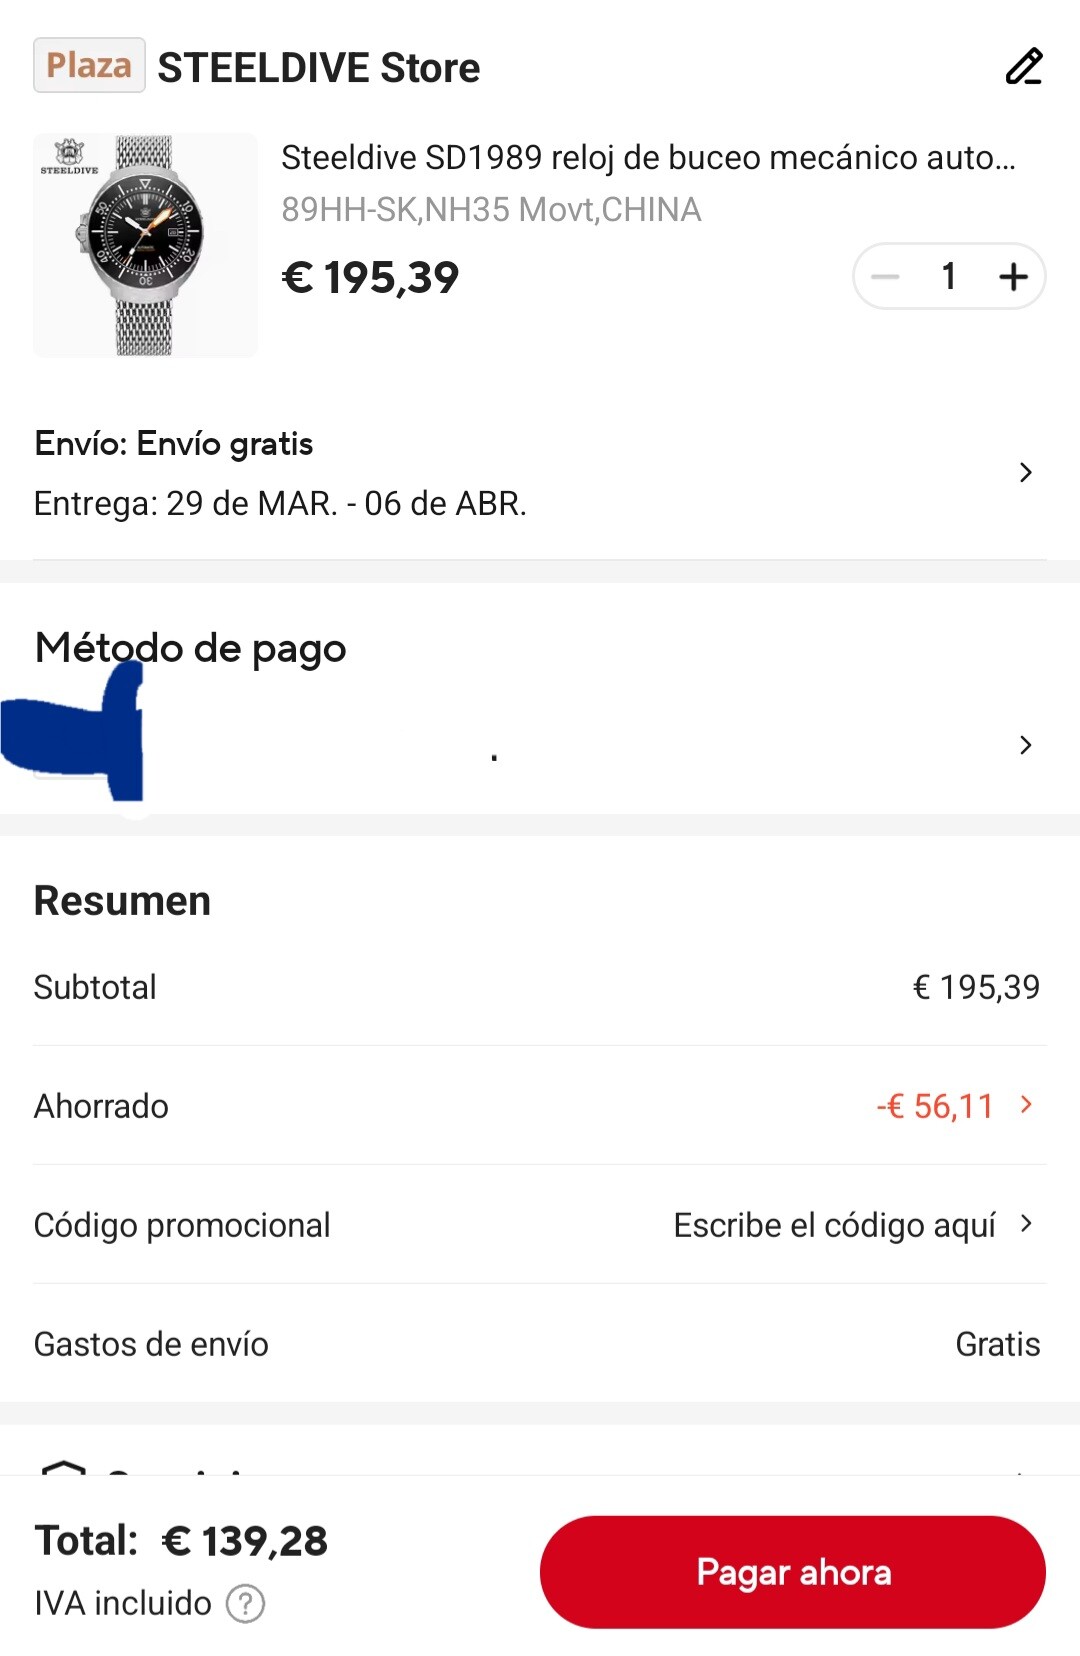Expand the shipping options chevron
Screen dimensions: 1080x1656
tap(1025, 472)
